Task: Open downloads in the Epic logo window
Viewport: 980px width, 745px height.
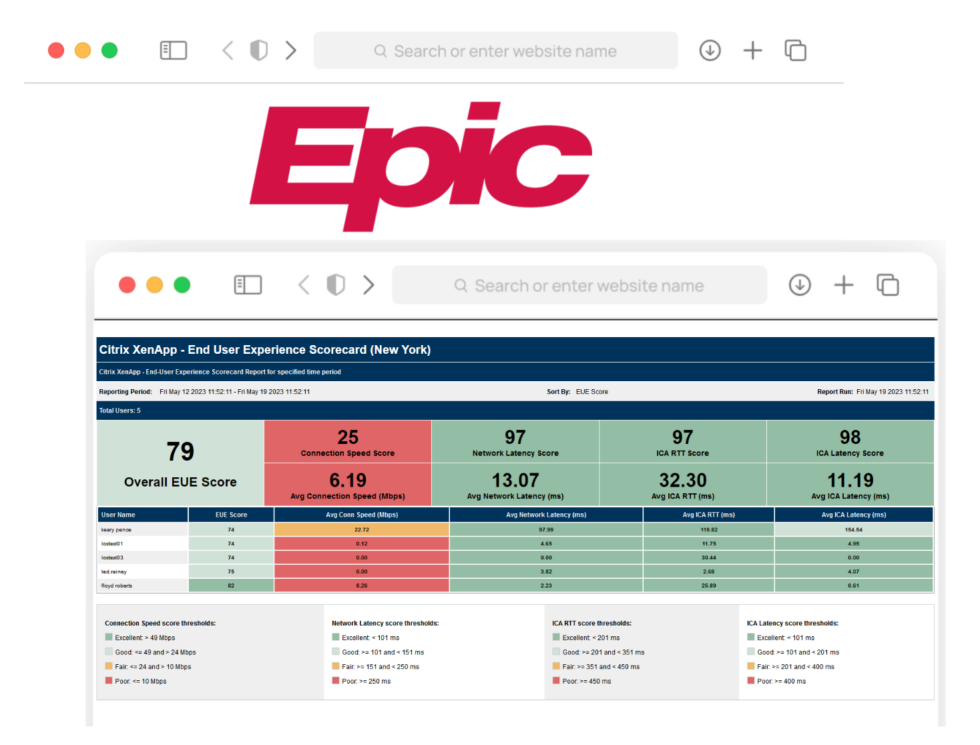Action: click(710, 51)
